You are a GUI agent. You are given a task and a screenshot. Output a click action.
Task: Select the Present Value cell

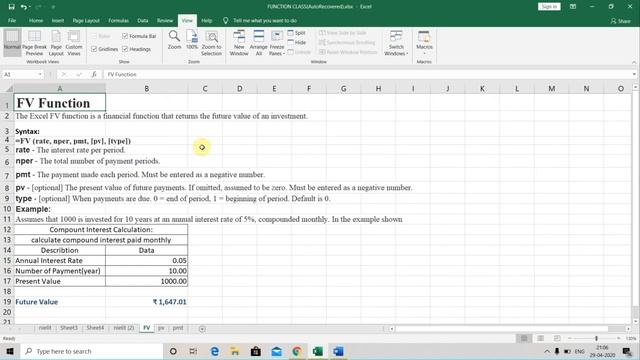pos(60,281)
